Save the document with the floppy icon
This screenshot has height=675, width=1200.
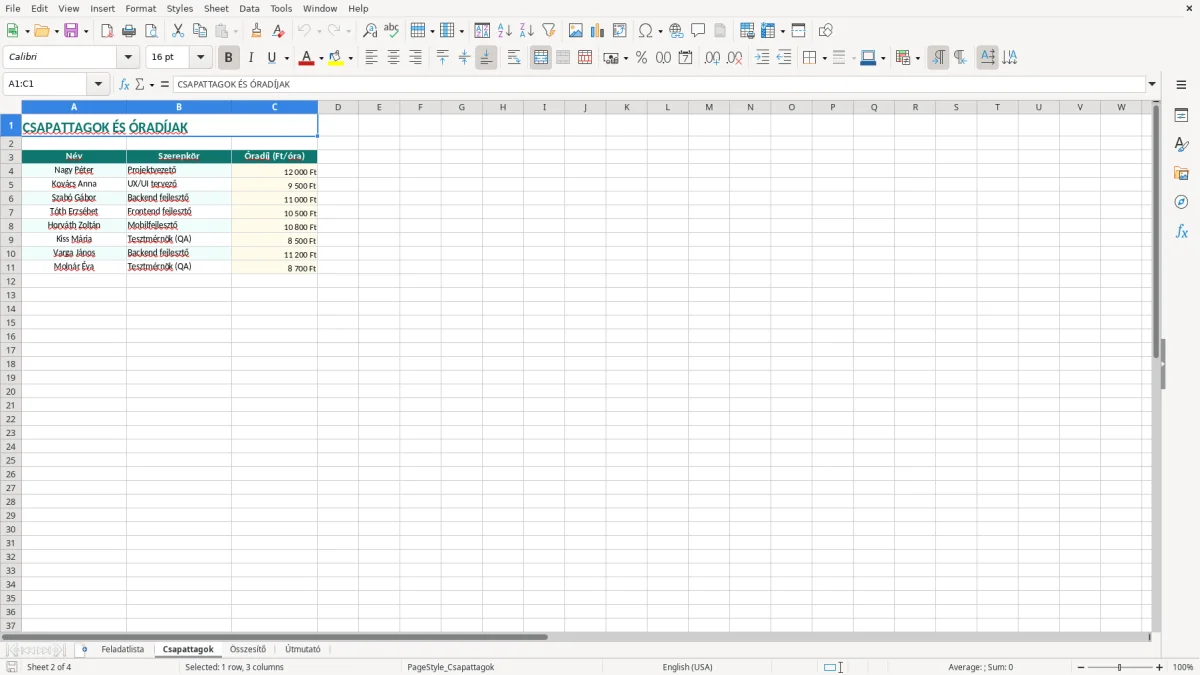point(71,31)
